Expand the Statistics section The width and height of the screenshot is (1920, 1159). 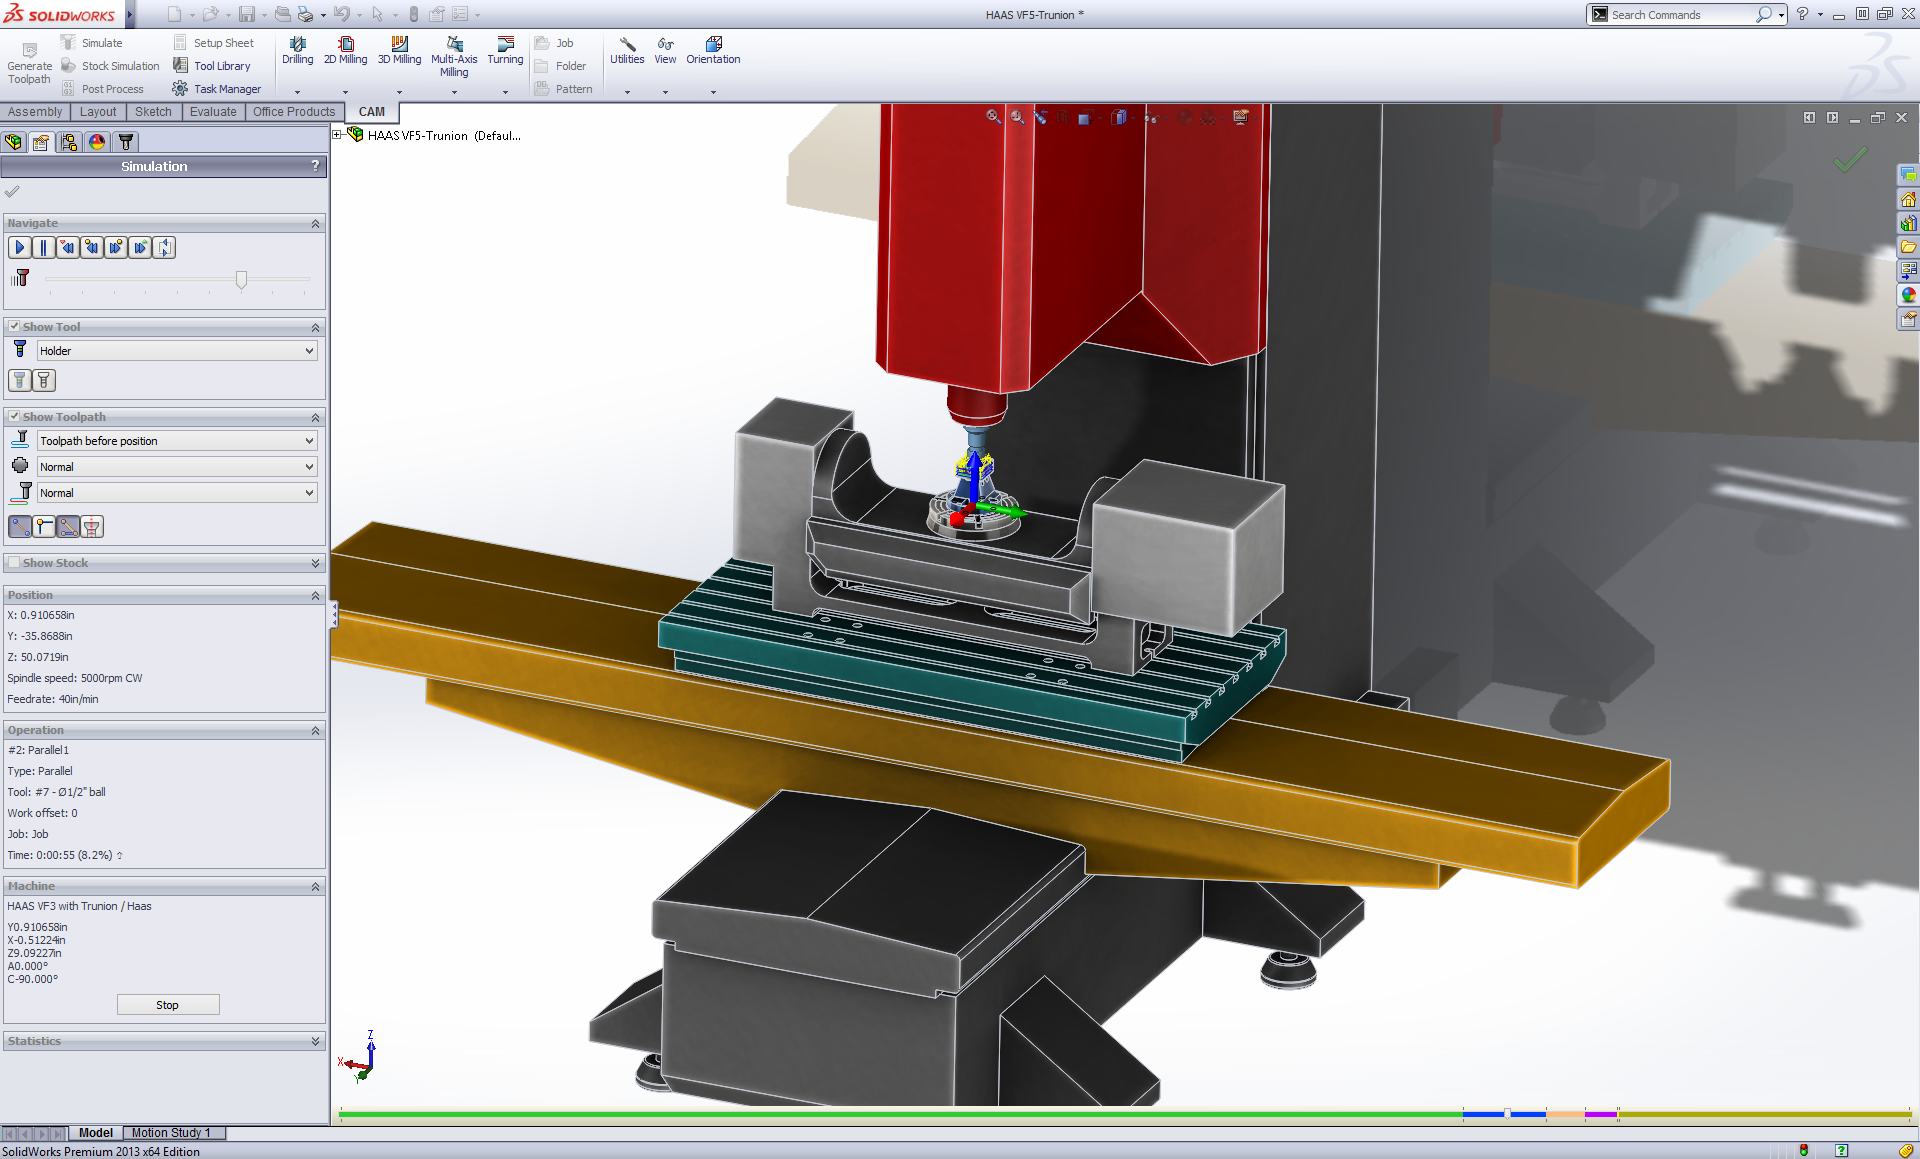pyautogui.click(x=315, y=1041)
